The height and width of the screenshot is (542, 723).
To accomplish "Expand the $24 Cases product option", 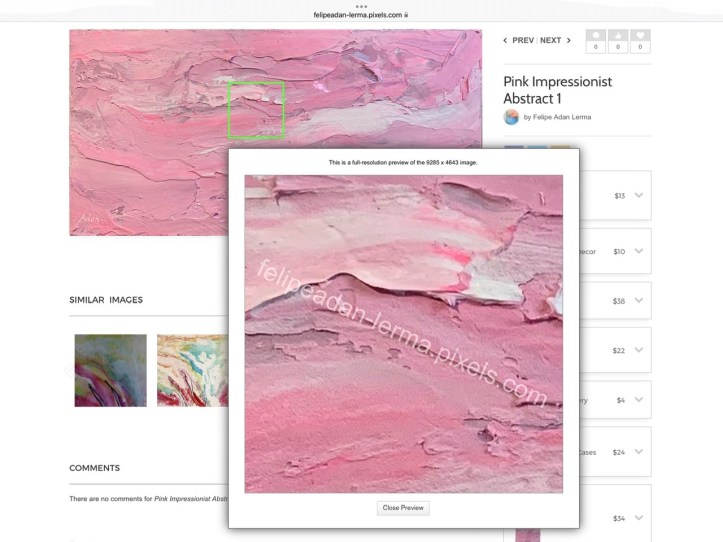I will click(638, 452).
